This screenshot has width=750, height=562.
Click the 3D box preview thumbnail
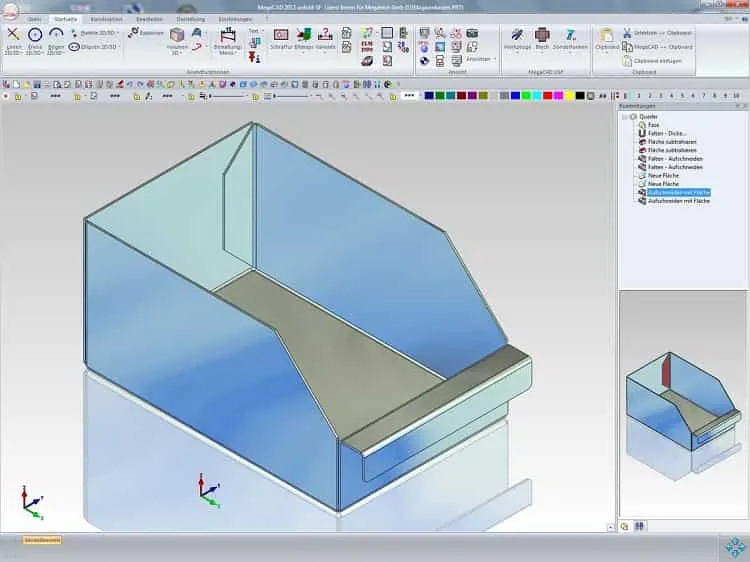tap(683, 404)
